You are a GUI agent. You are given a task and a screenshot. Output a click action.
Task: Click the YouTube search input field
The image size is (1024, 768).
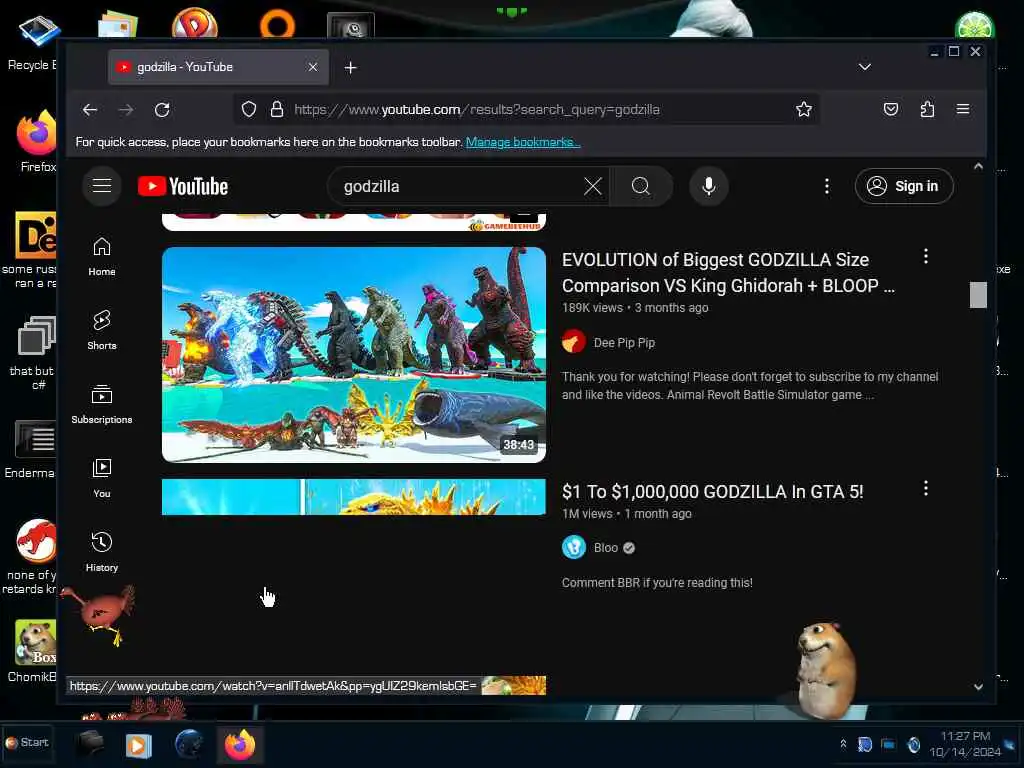(460, 187)
